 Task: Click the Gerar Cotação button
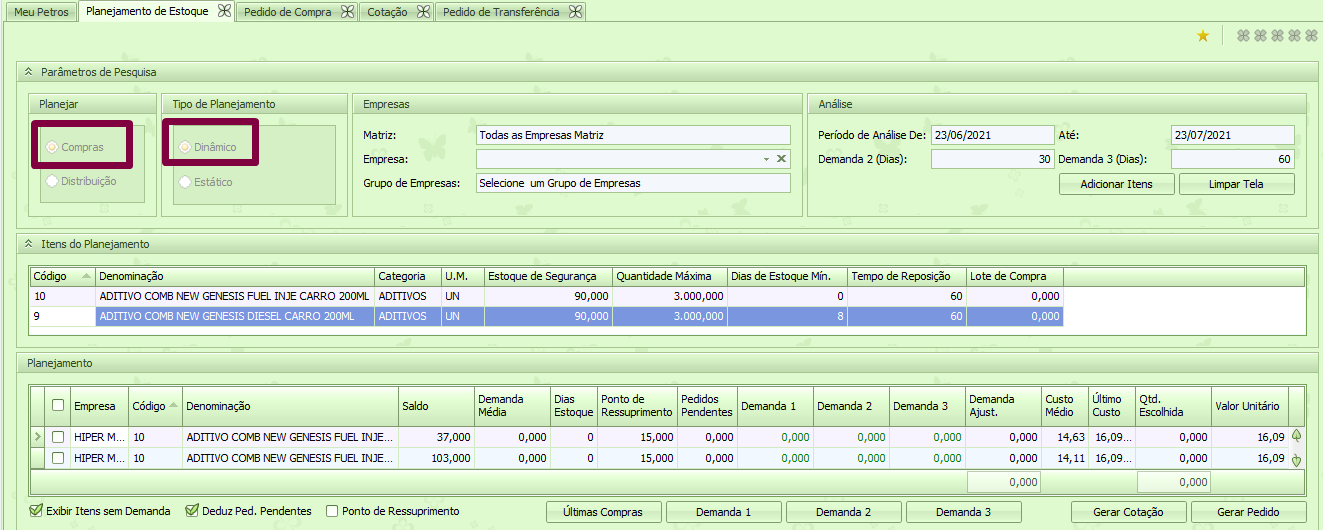(x=1128, y=512)
